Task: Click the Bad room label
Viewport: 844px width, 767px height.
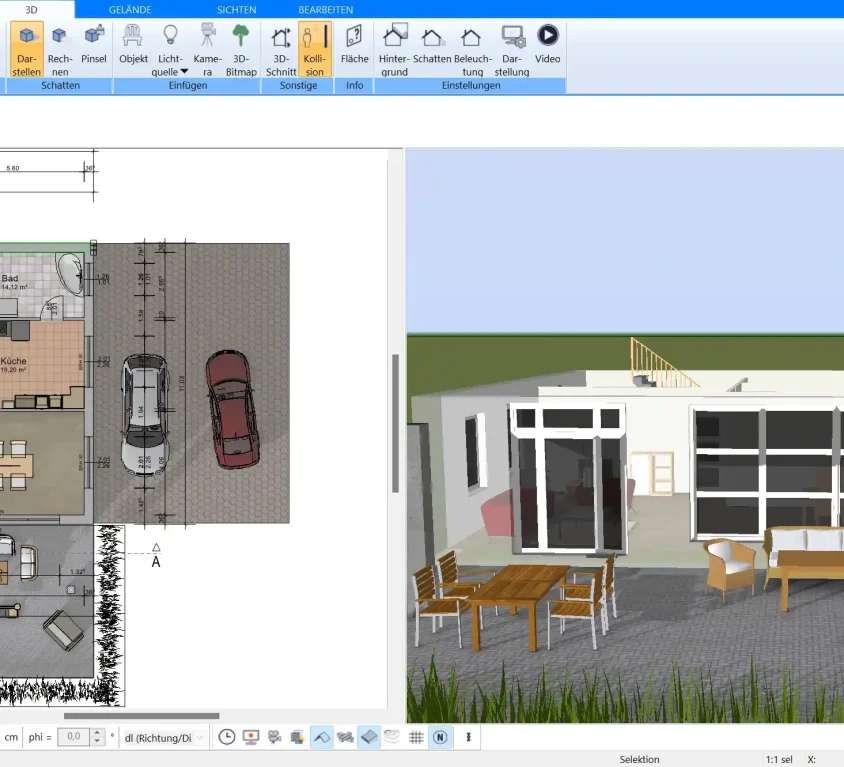Action: pos(10,278)
